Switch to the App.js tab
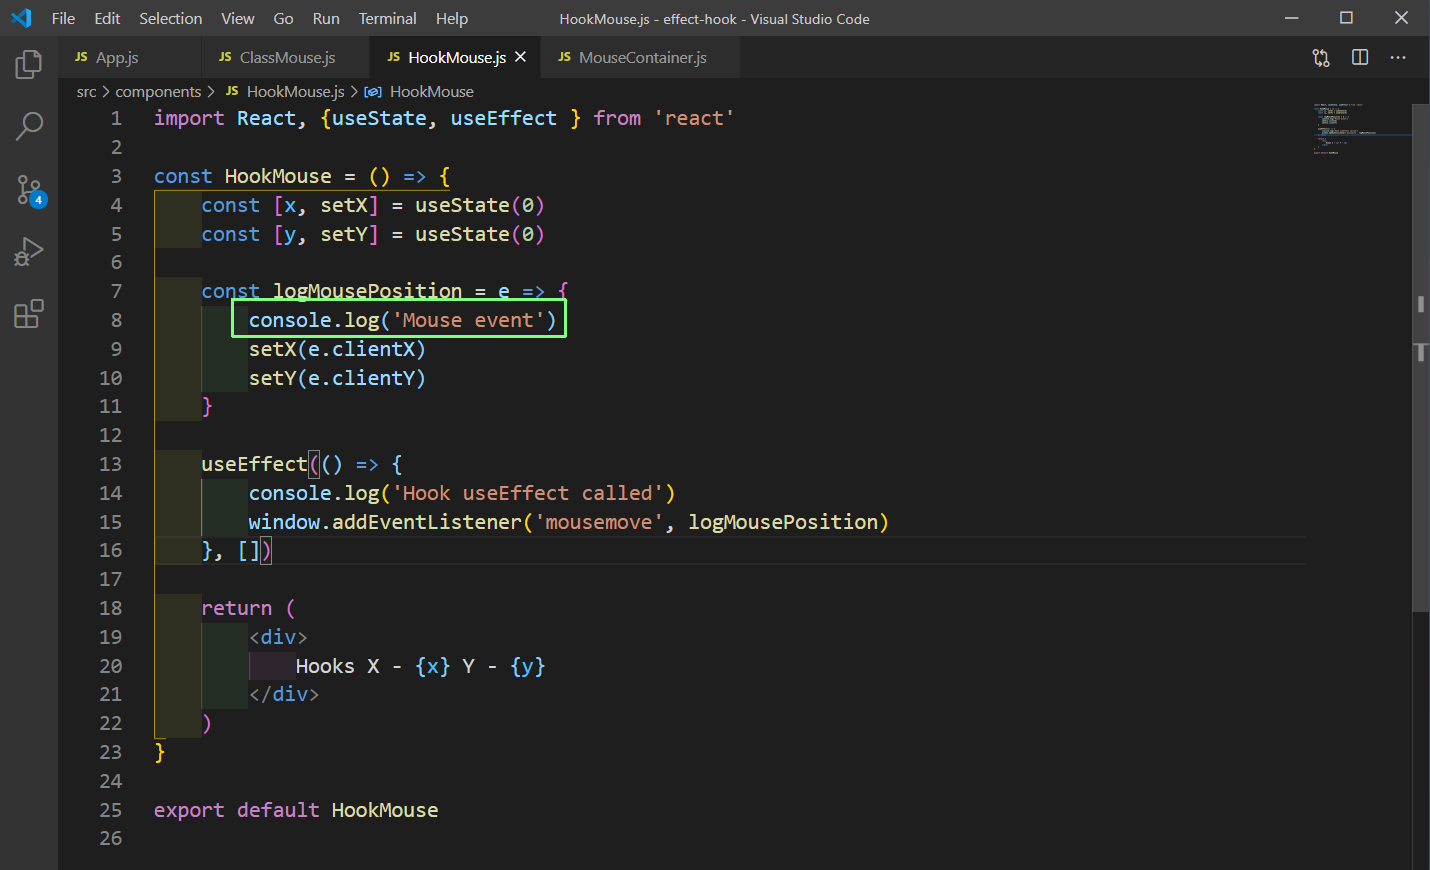The width and height of the screenshot is (1430, 870). [130, 58]
